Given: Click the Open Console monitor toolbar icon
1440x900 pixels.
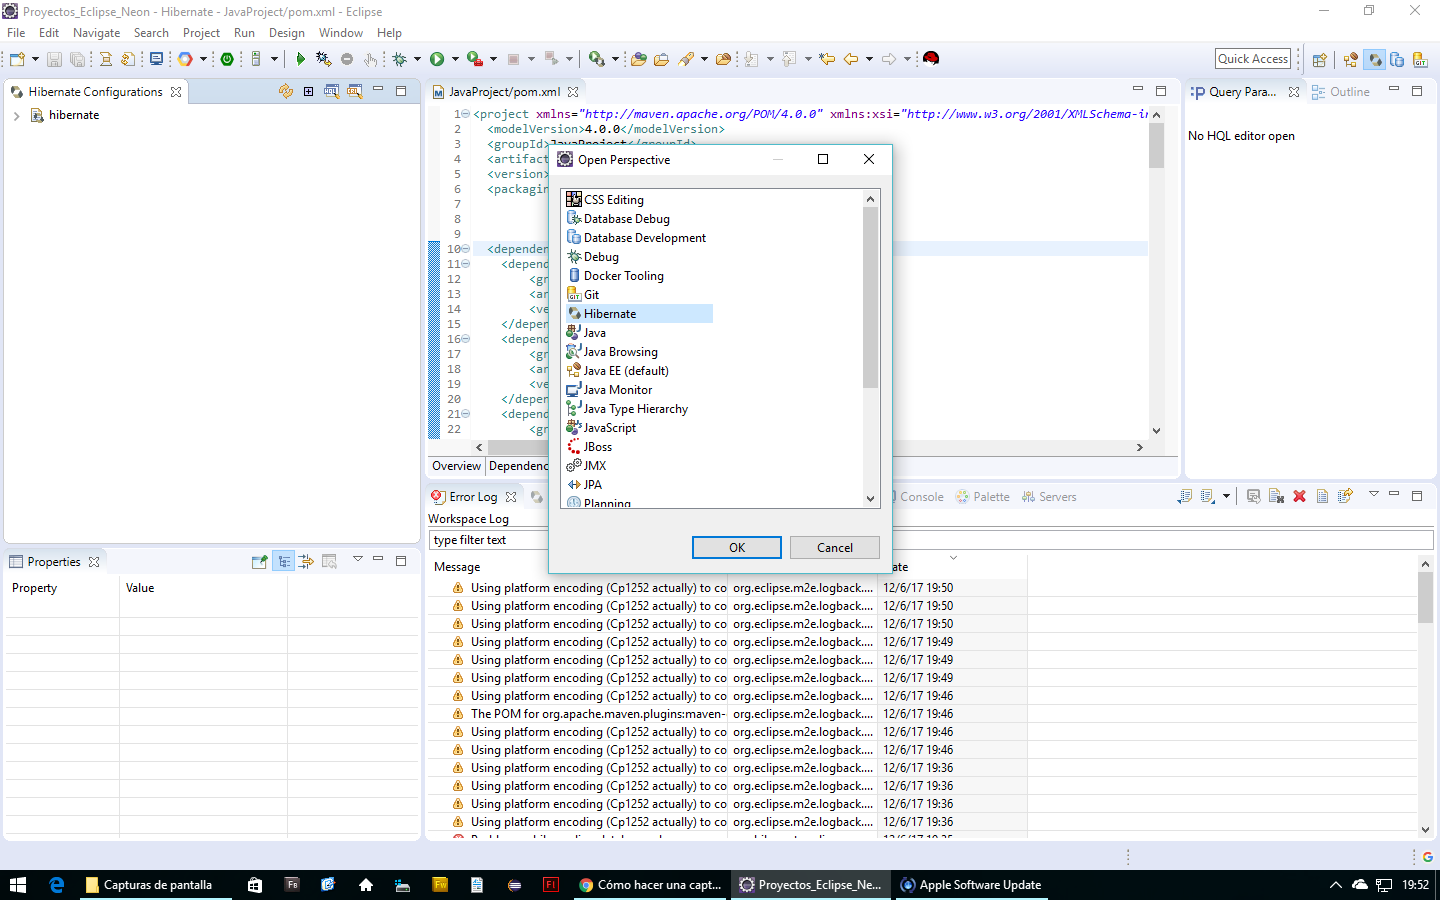Looking at the screenshot, I should click(x=156, y=59).
